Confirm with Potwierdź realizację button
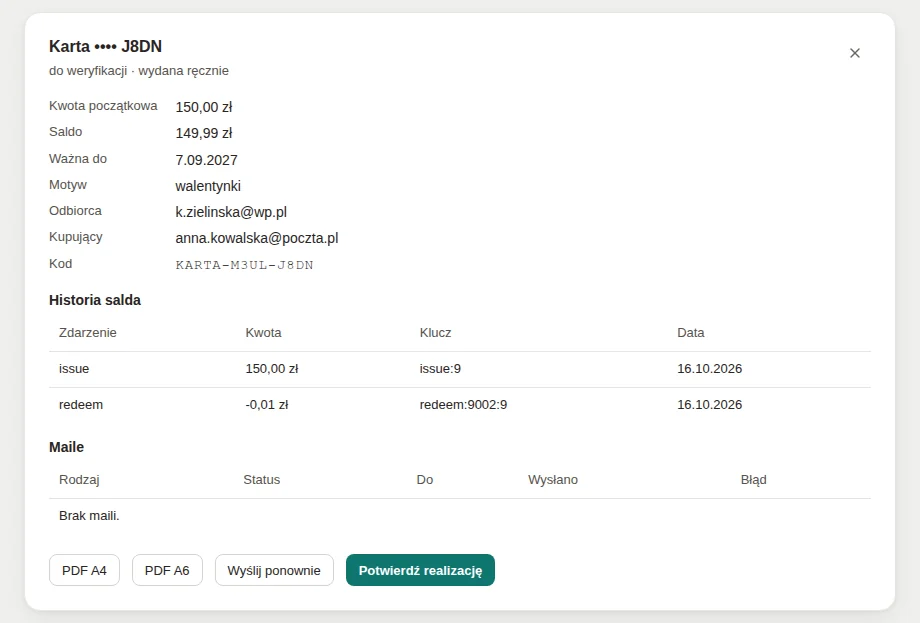The width and height of the screenshot is (920, 623). tap(420, 570)
